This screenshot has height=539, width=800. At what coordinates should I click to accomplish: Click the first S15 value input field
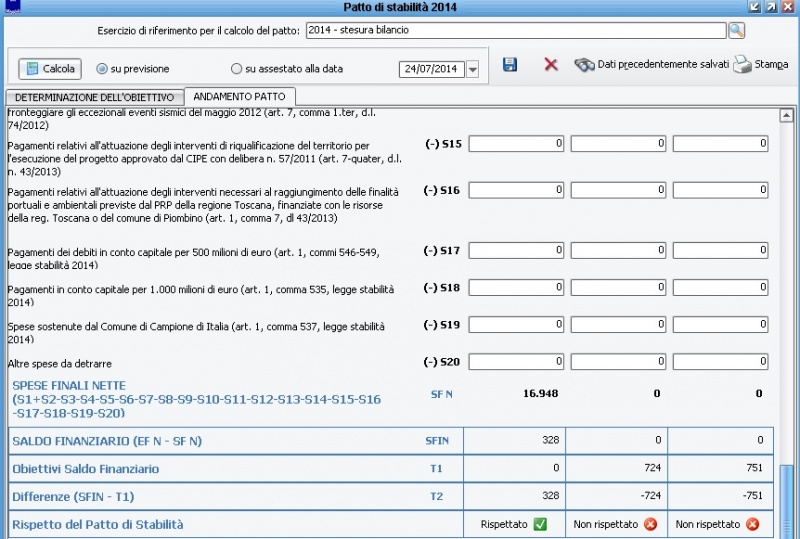coord(516,144)
